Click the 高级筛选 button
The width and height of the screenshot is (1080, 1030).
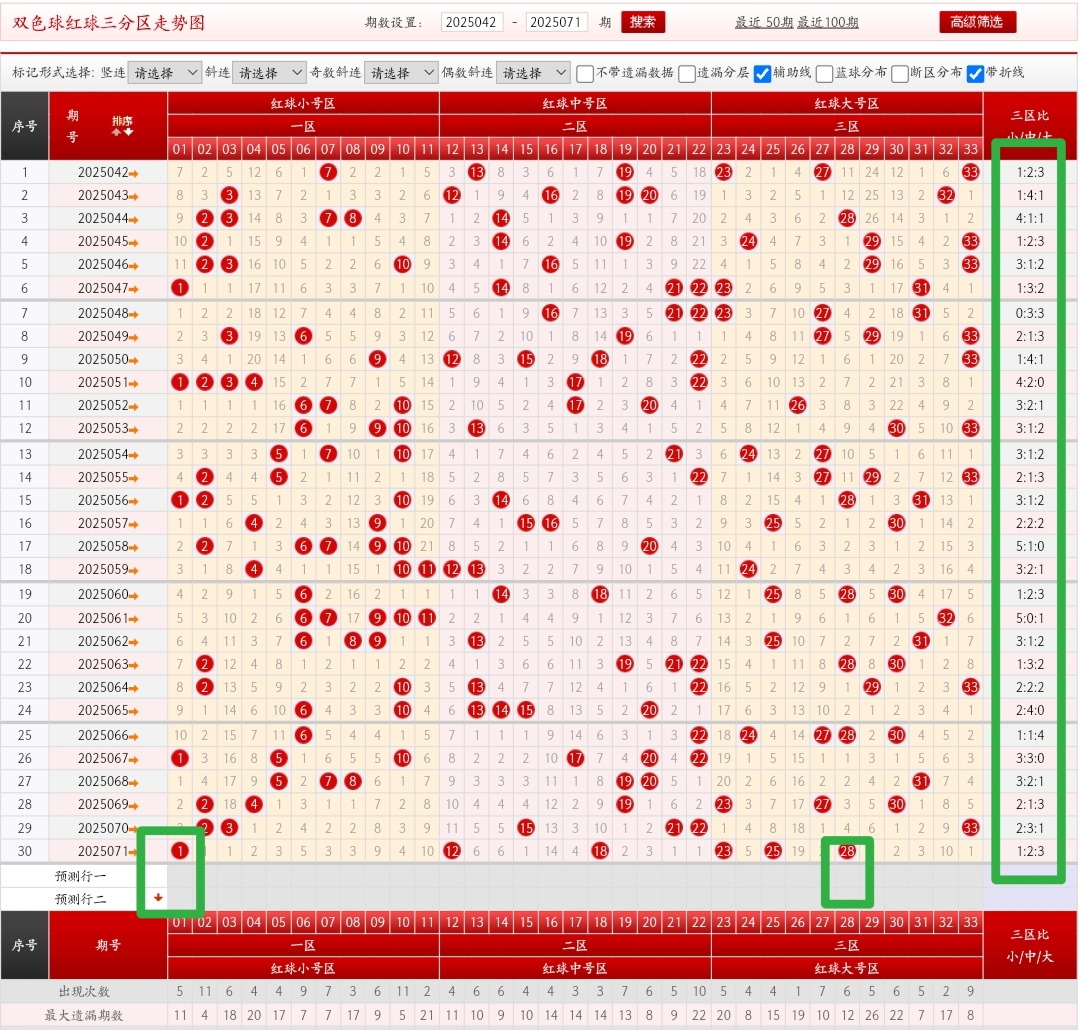[x=977, y=22]
